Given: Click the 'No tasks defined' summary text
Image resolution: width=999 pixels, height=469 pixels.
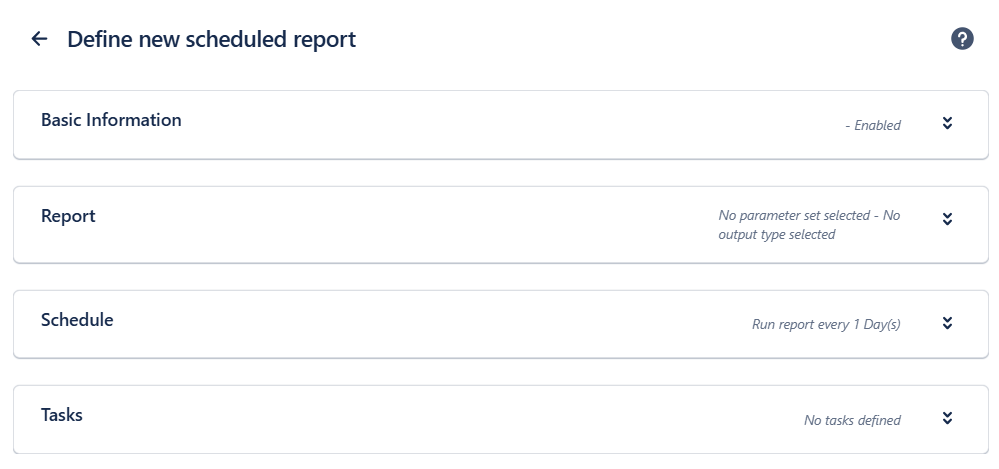Looking at the screenshot, I should pyautogui.click(x=852, y=421).
